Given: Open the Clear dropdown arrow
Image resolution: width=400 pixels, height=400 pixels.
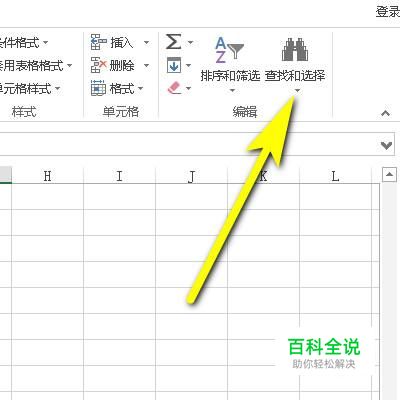Looking at the screenshot, I should tap(189, 88).
